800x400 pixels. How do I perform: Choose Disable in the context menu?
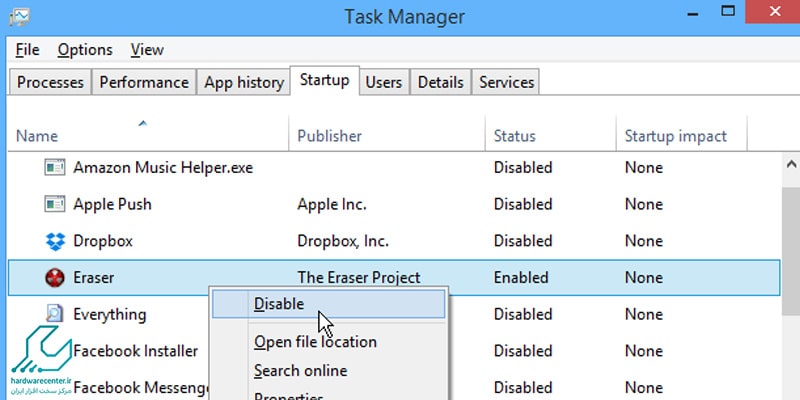pos(329,304)
